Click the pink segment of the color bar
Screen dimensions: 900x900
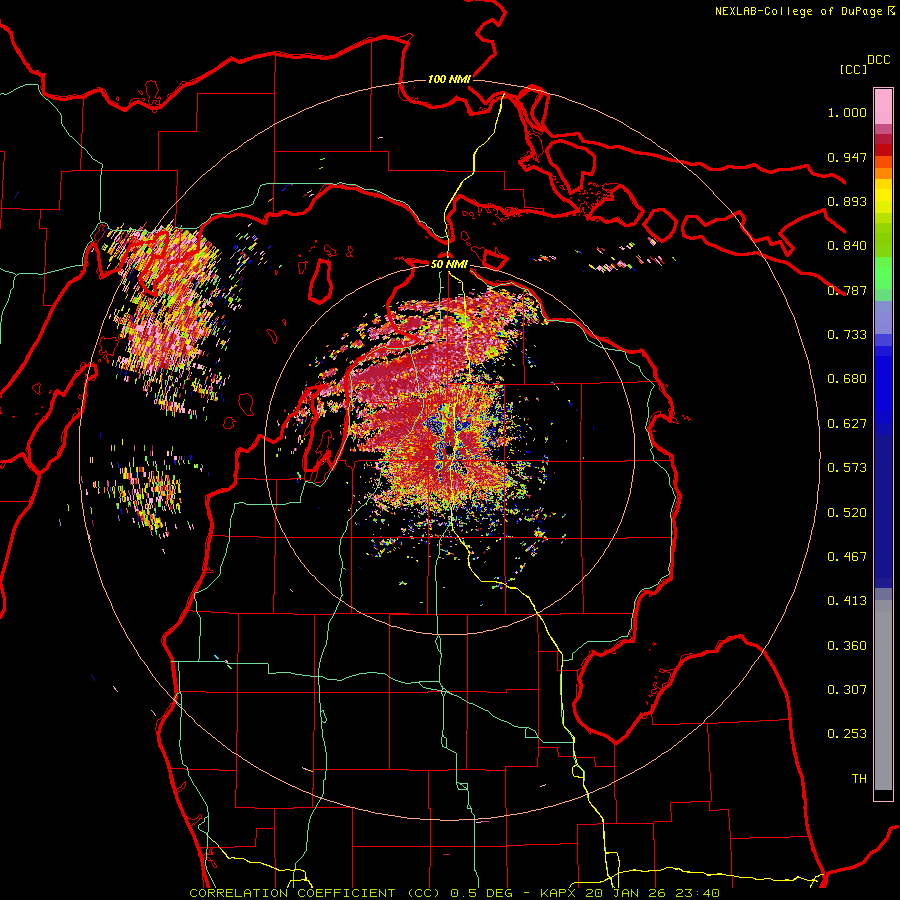(x=883, y=107)
